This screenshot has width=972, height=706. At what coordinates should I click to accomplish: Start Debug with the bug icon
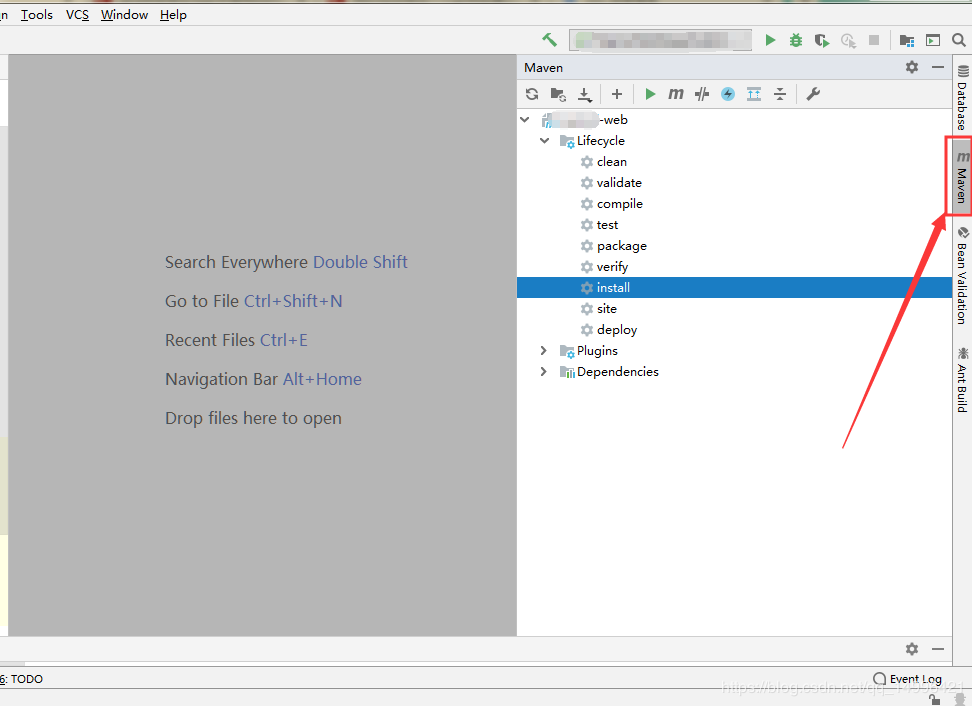tap(796, 40)
